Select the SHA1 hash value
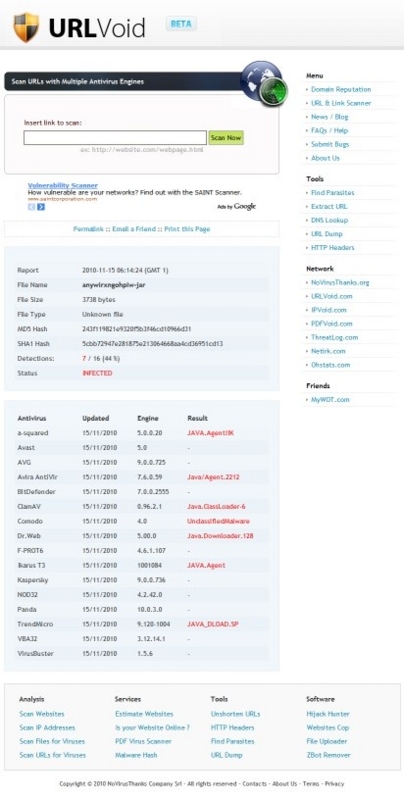This screenshot has width=404, height=800. tap(153, 344)
